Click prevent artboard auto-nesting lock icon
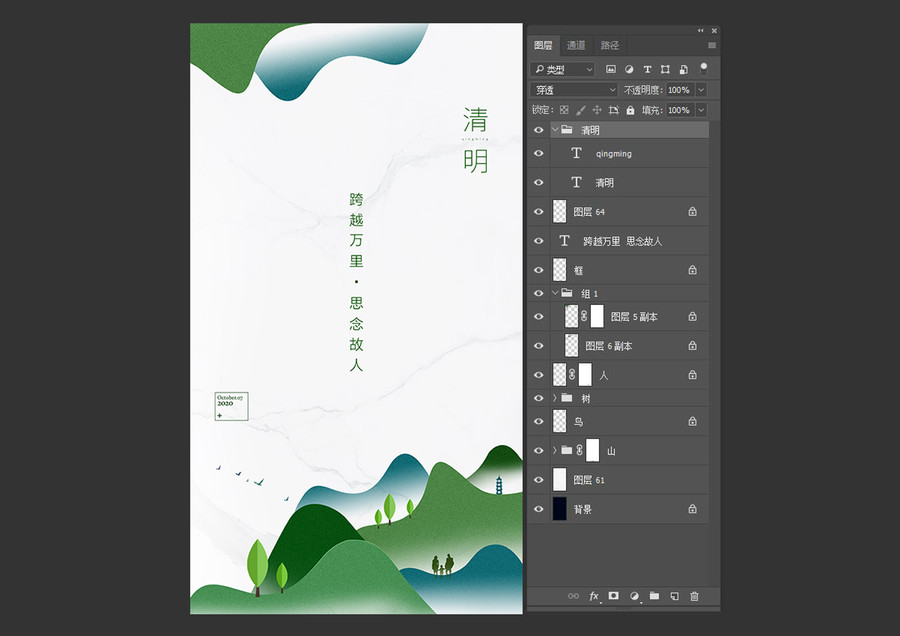Image resolution: width=900 pixels, height=636 pixels. 614,110
